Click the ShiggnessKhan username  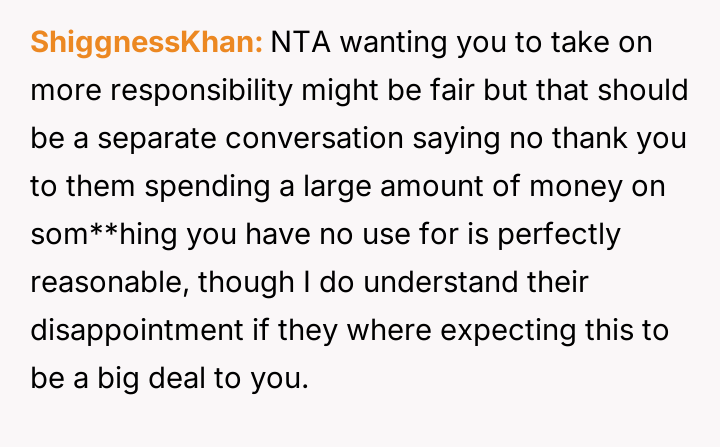[x=147, y=43]
